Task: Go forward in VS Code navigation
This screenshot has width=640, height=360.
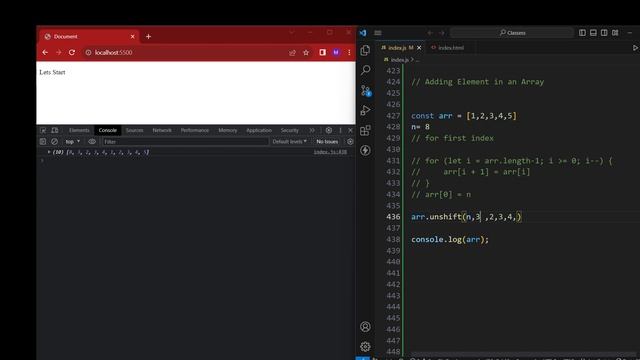Action: pos(442,33)
